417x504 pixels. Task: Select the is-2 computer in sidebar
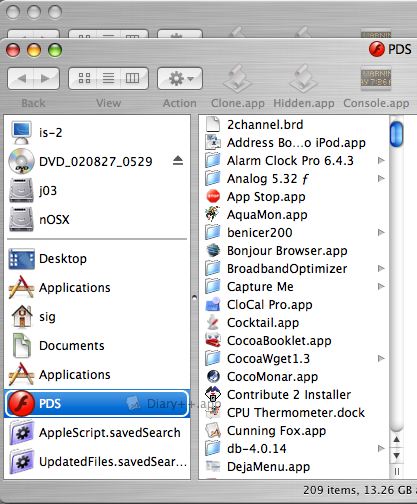pos(97,133)
